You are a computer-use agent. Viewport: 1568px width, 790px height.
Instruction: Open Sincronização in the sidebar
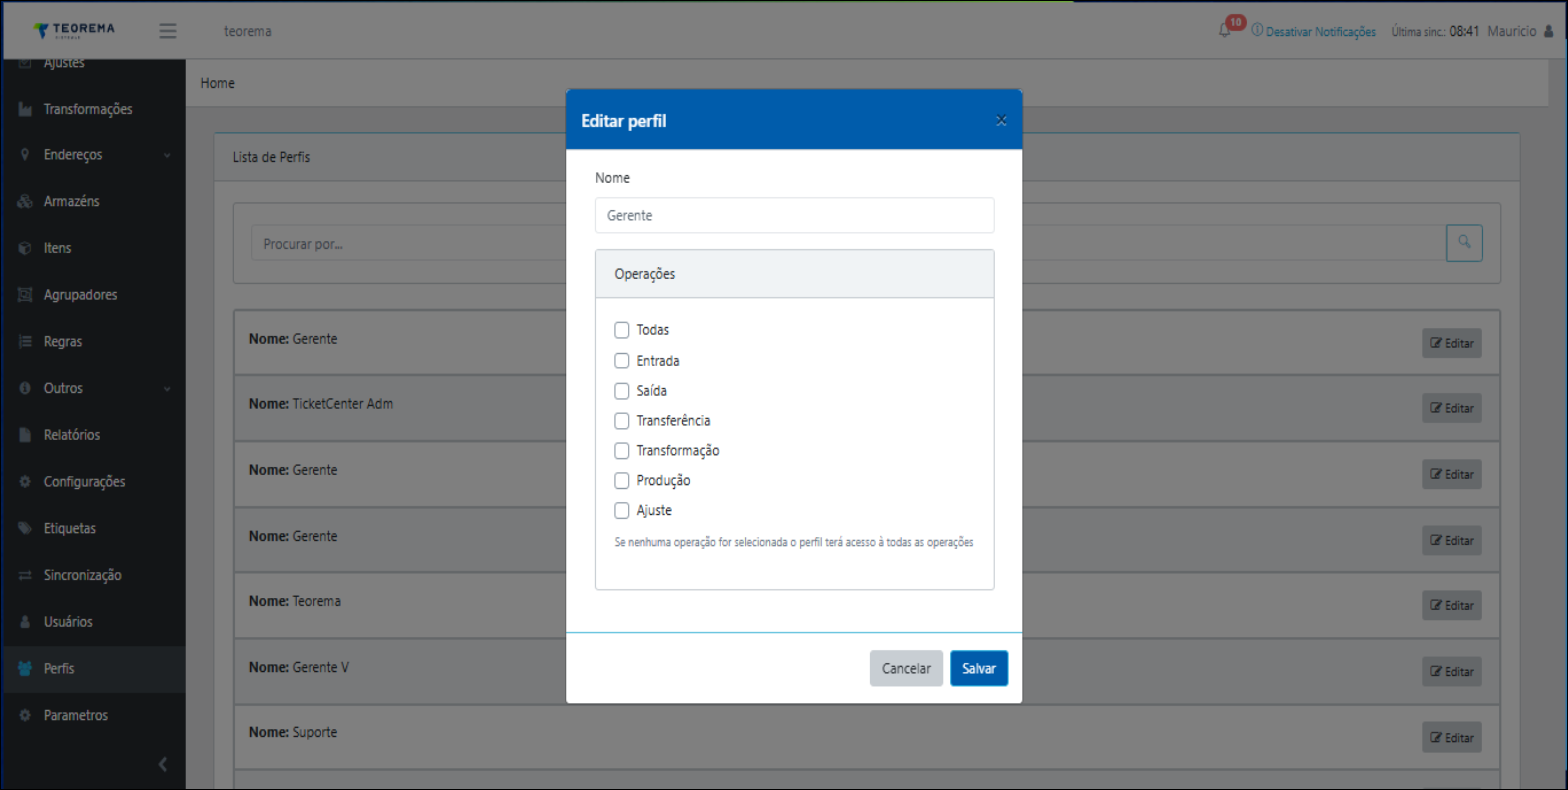pos(83,575)
